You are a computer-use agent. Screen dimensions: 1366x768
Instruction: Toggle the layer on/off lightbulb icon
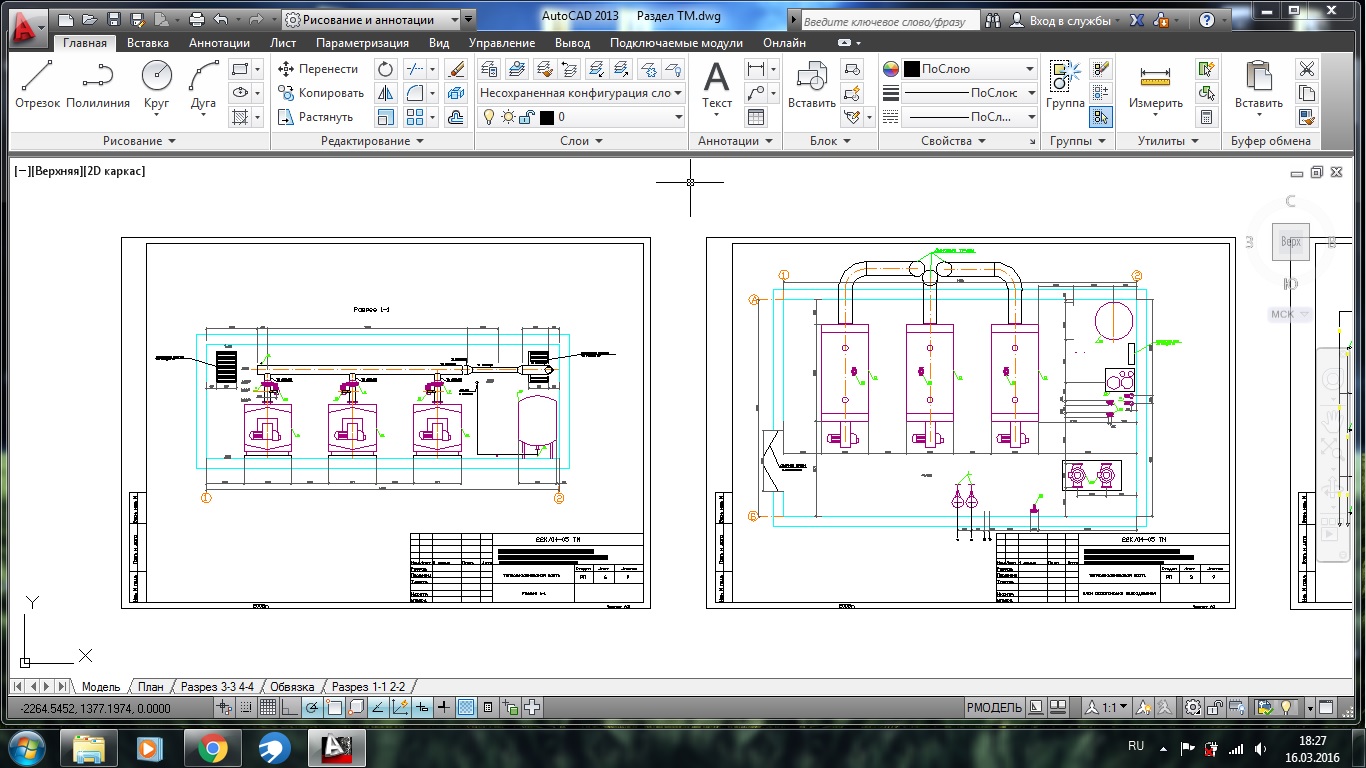[488, 117]
